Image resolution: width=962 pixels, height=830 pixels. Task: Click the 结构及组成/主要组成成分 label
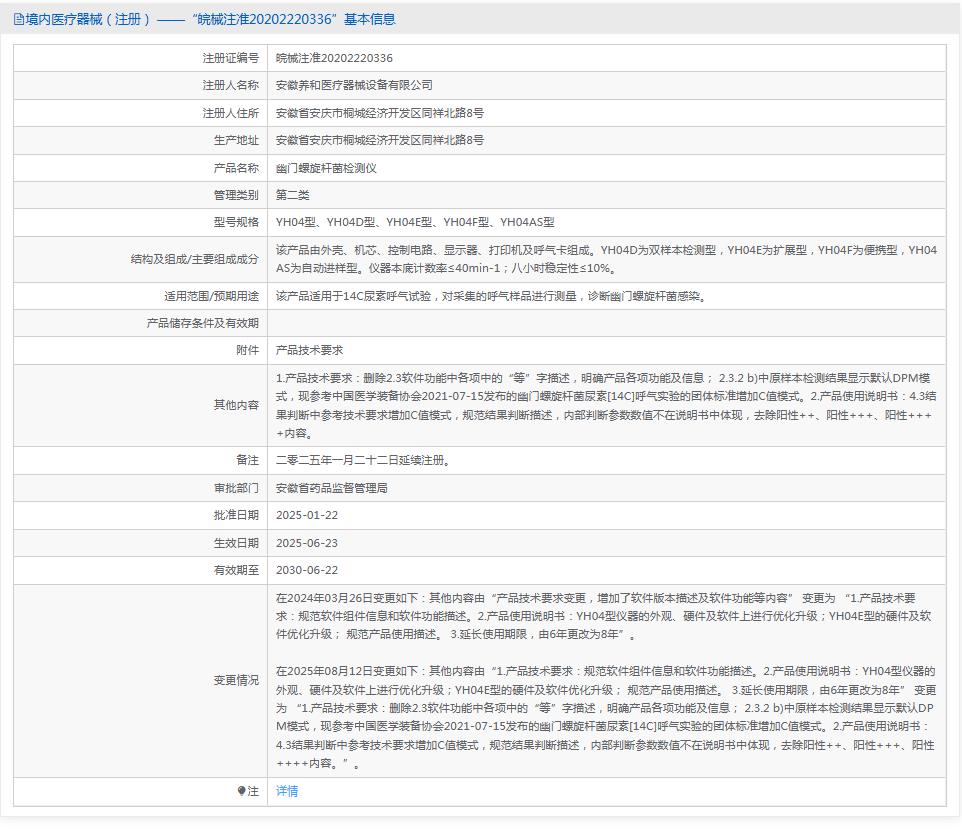pos(194,259)
